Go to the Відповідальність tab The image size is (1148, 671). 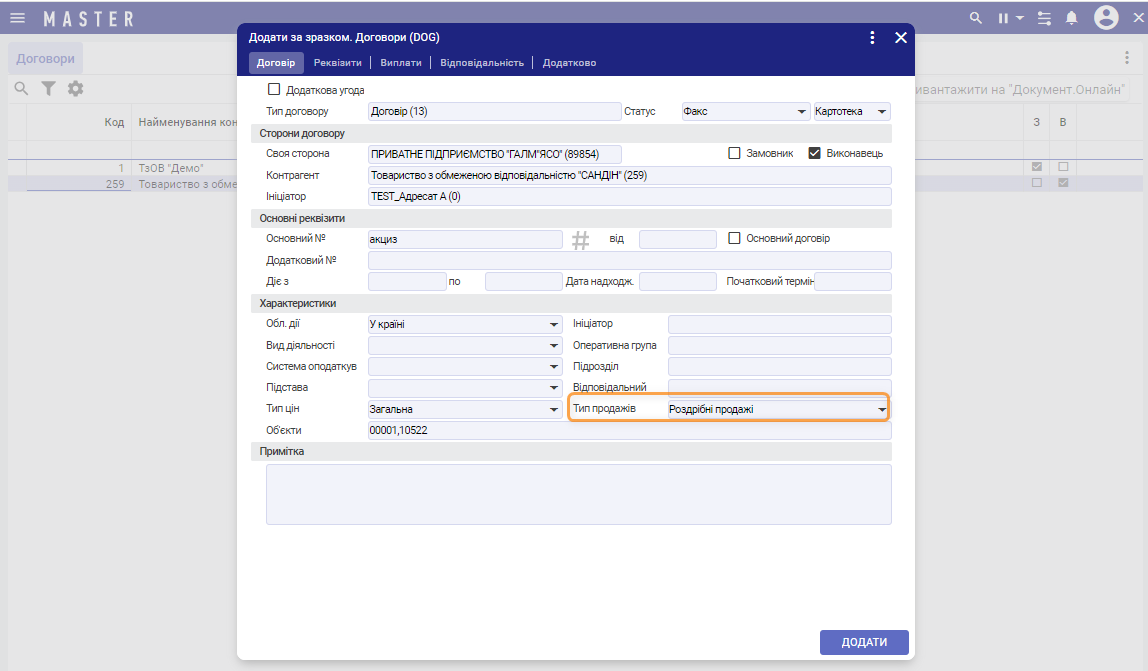482,62
